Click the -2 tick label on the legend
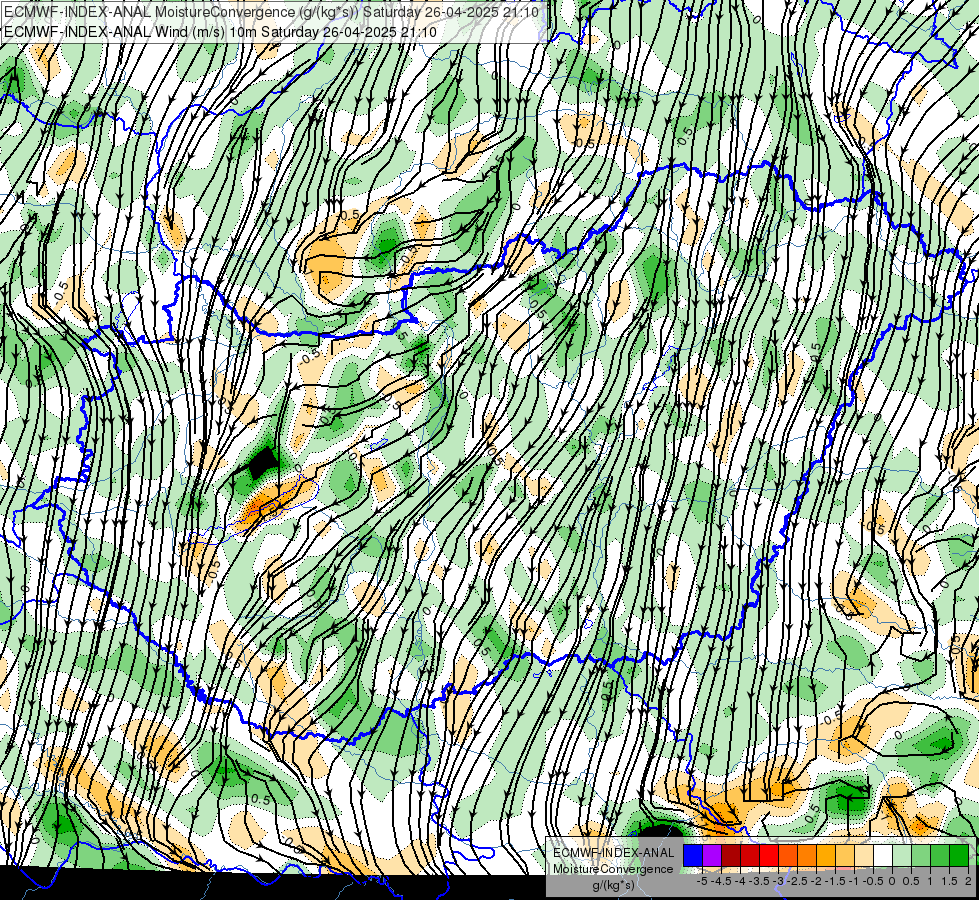The height and width of the screenshot is (900, 979). pos(816,881)
